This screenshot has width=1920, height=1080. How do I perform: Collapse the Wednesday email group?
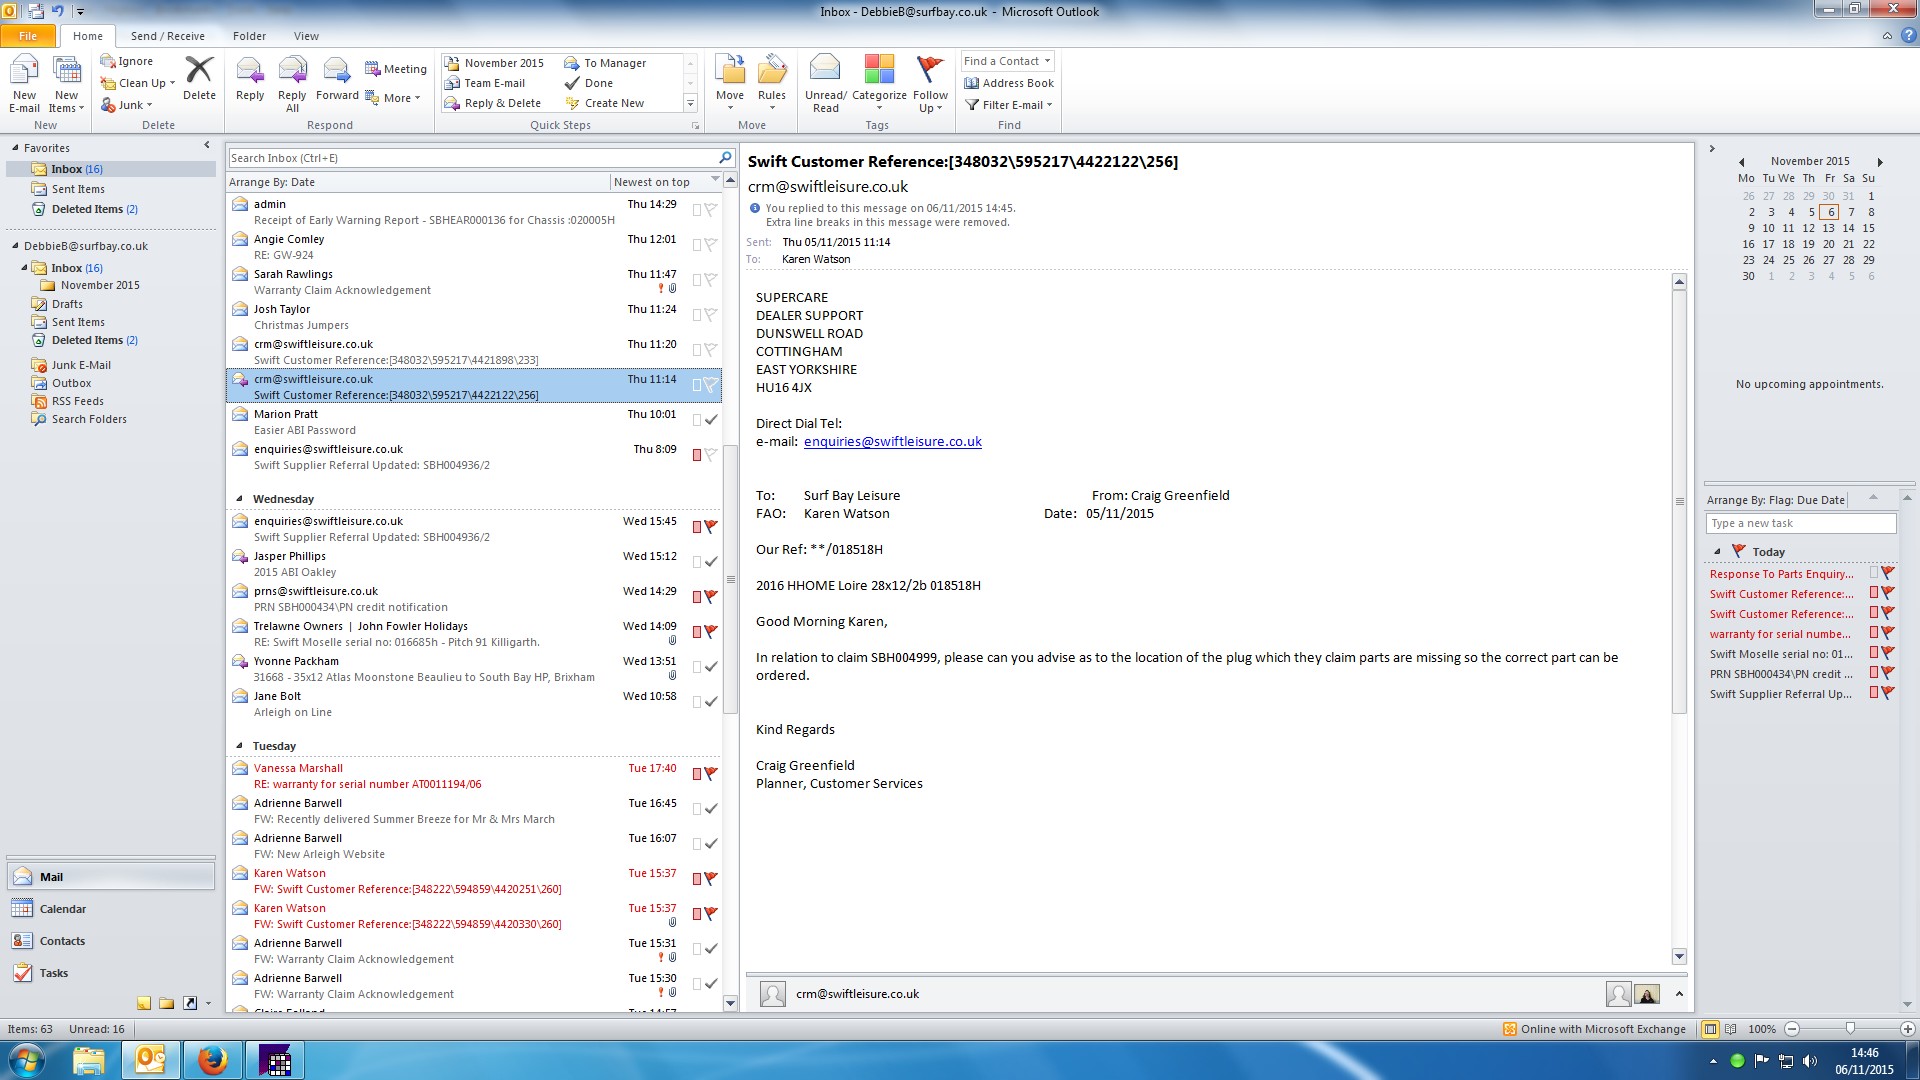click(x=239, y=499)
